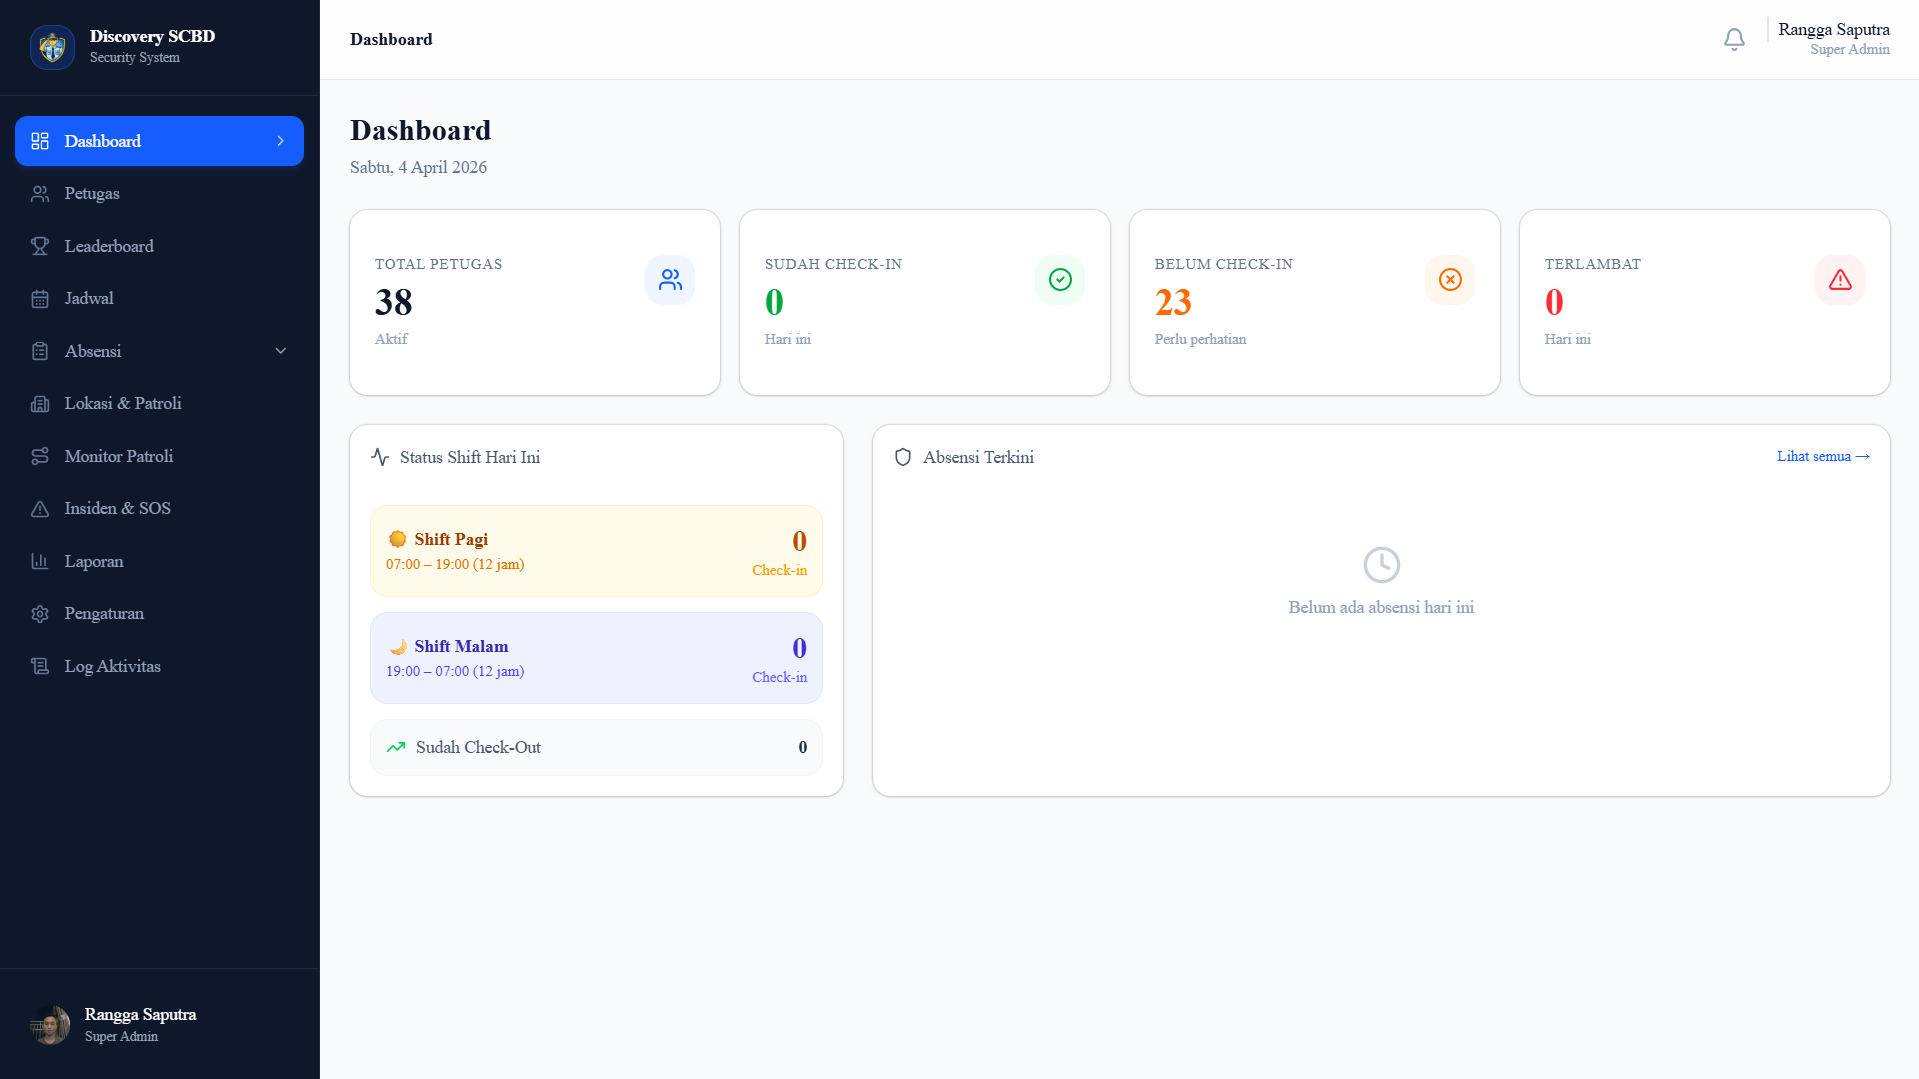This screenshot has height=1079, width=1919.
Task: Navigate to Log Aktivitas
Action: point(112,667)
